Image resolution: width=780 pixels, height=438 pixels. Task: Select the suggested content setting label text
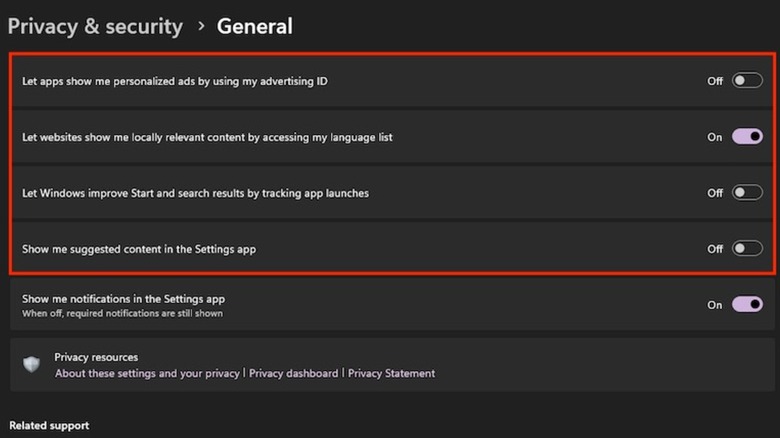pyautogui.click(x=139, y=249)
